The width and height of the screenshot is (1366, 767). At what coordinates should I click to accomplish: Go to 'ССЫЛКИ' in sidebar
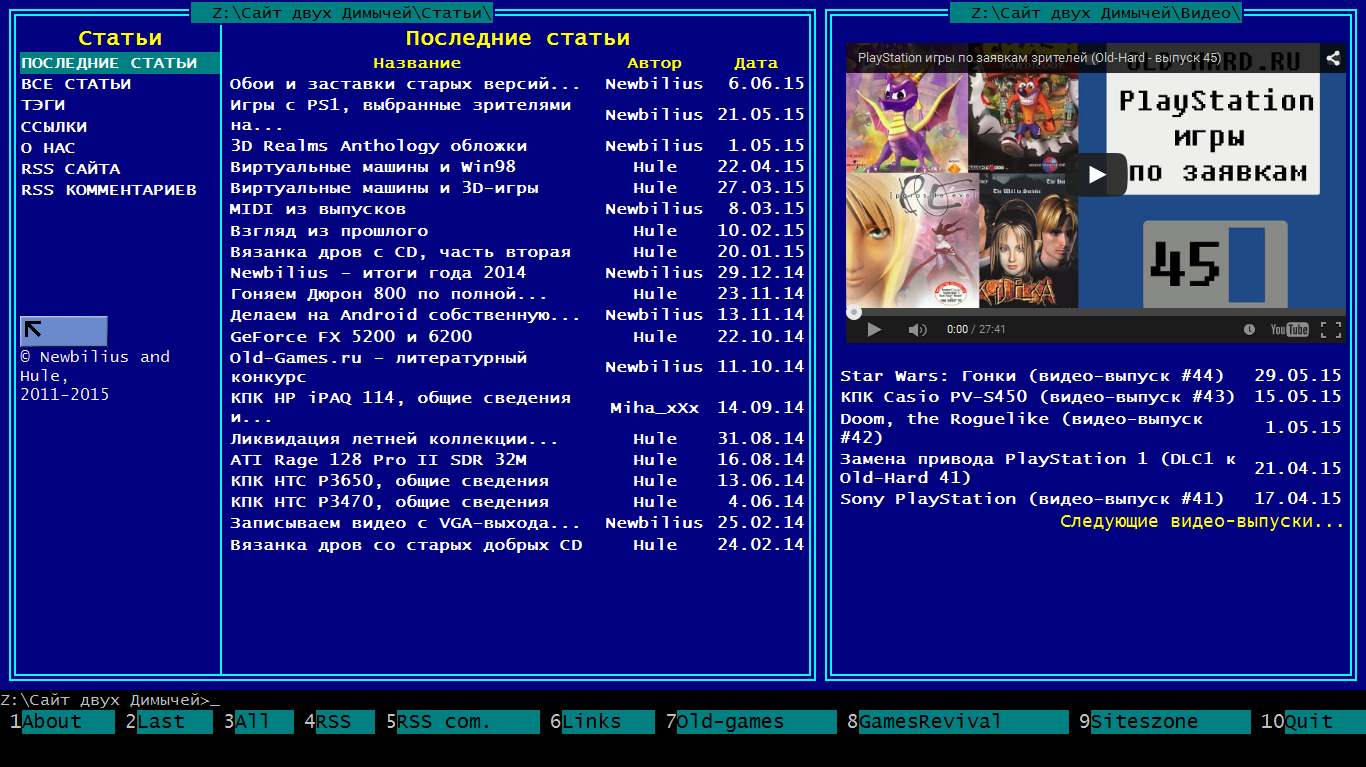point(54,127)
